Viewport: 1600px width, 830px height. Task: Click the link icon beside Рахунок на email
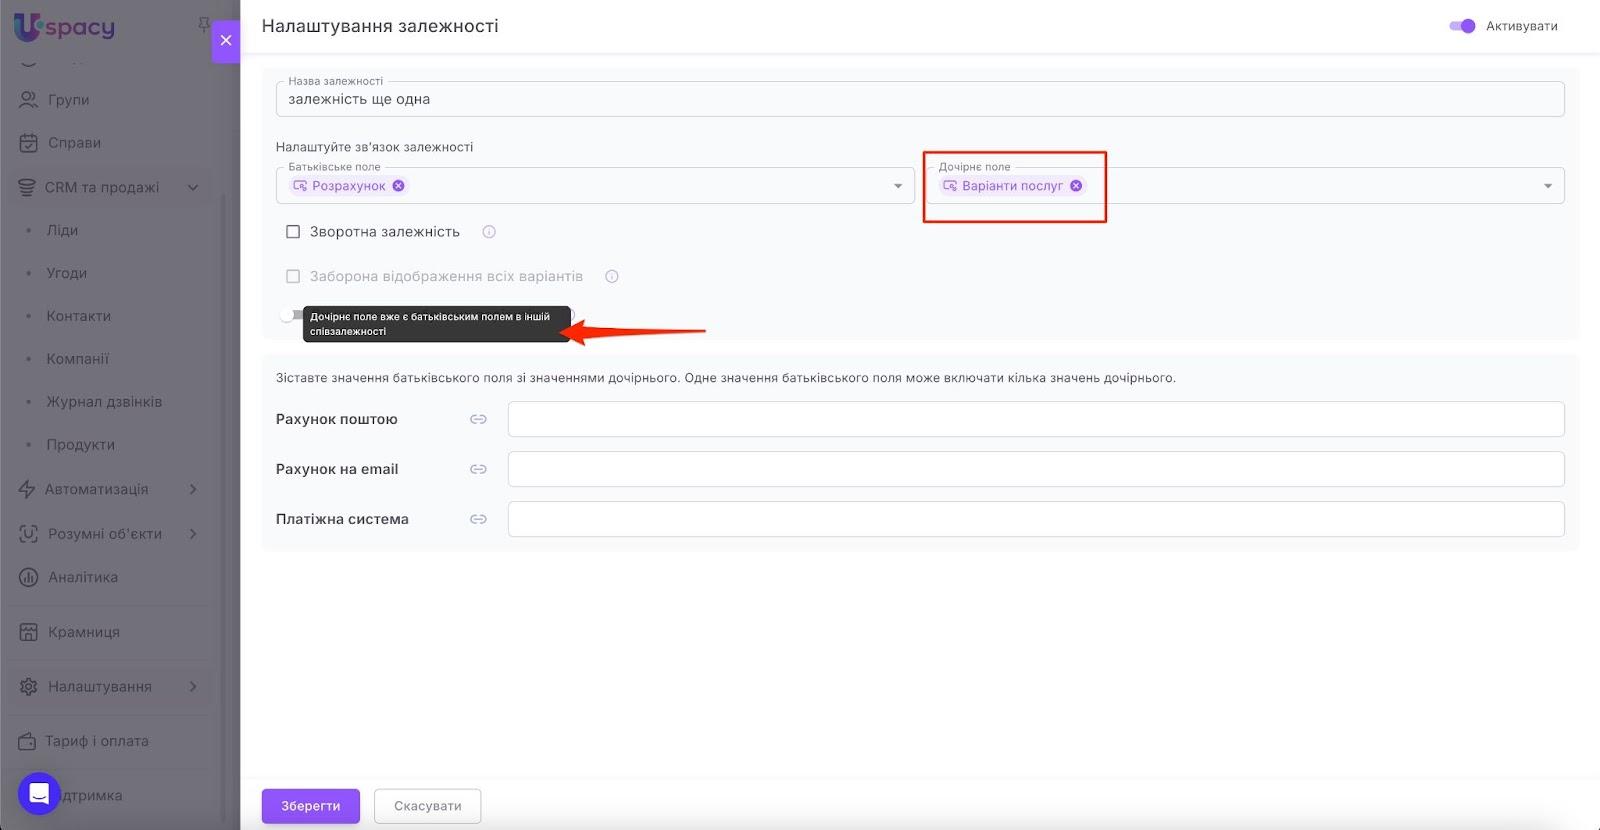[x=478, y=469]
